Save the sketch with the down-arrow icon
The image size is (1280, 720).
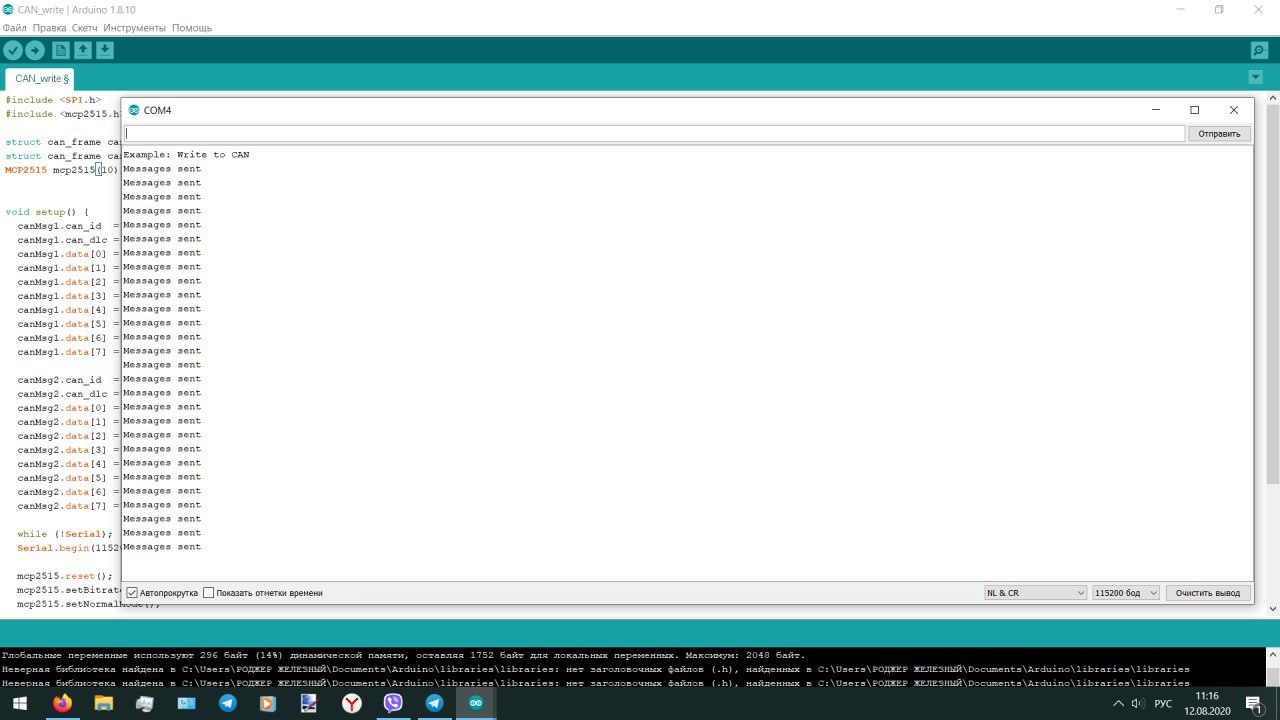(x=105, y=50)
